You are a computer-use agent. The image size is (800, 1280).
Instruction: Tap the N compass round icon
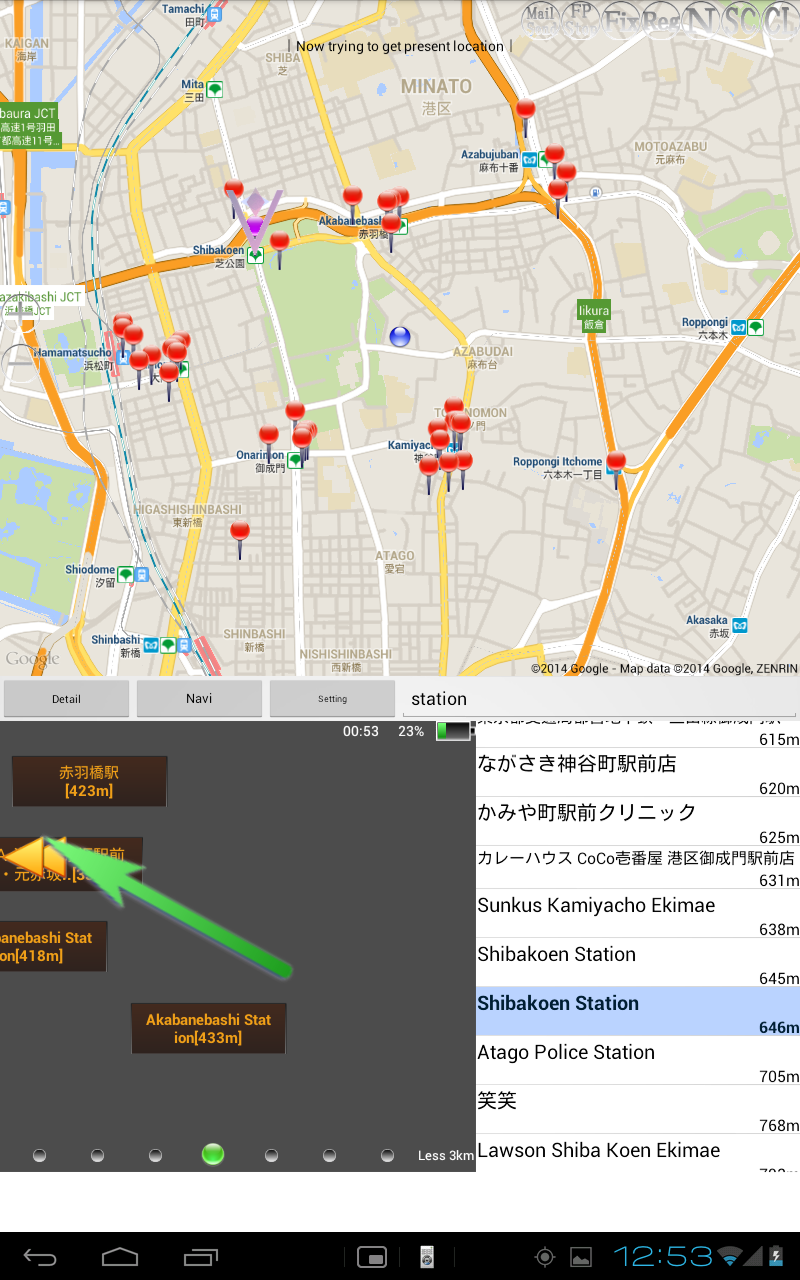click(x=700, y=19)
